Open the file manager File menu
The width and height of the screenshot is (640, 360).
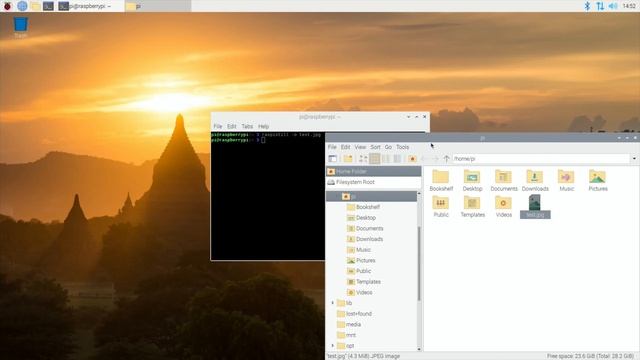click(332, 147)
